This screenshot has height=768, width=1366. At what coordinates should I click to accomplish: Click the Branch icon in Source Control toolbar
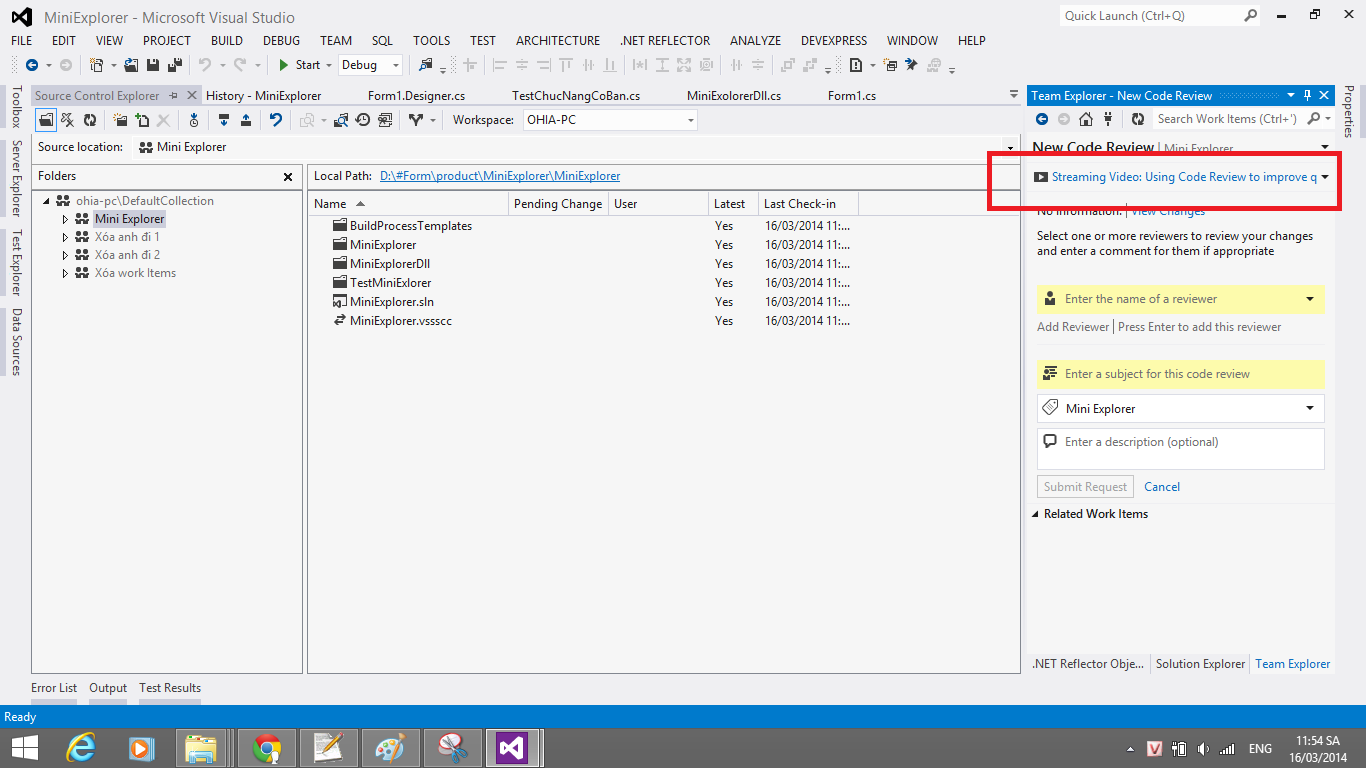[416, 120]
